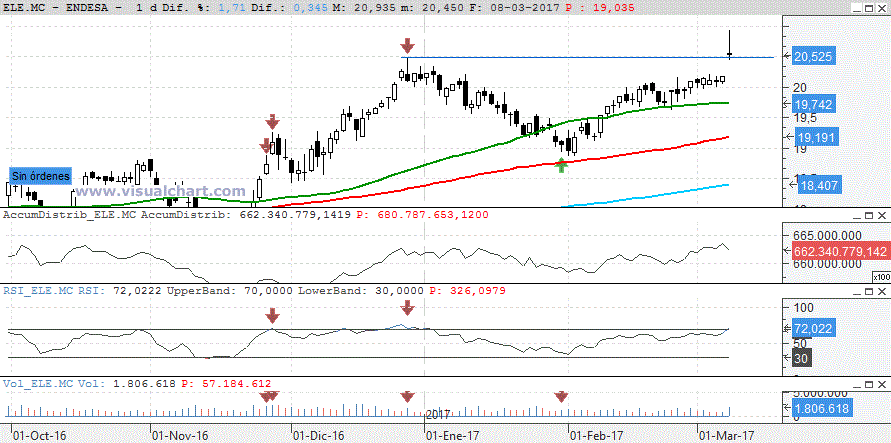Screen dimensions: 891x443
Task: Close the ENDESA price chart panel
Action: pos(881,9)
